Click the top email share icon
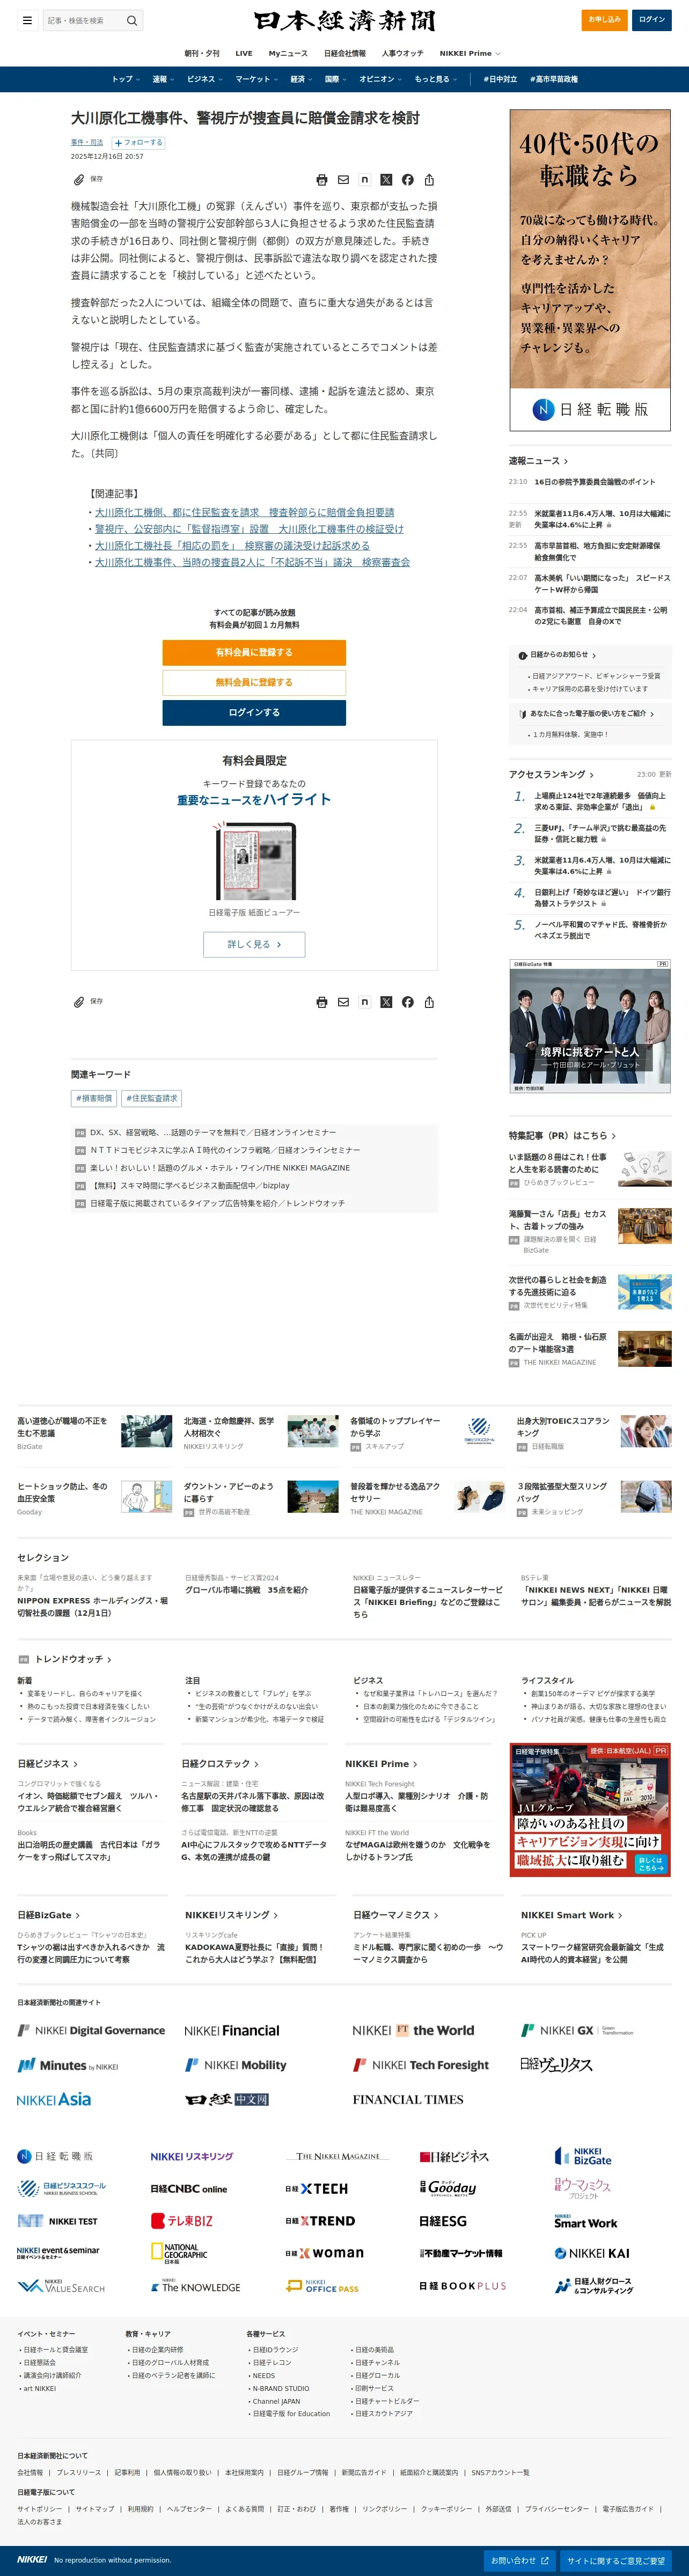689x2576 pixels. [343, 180]
